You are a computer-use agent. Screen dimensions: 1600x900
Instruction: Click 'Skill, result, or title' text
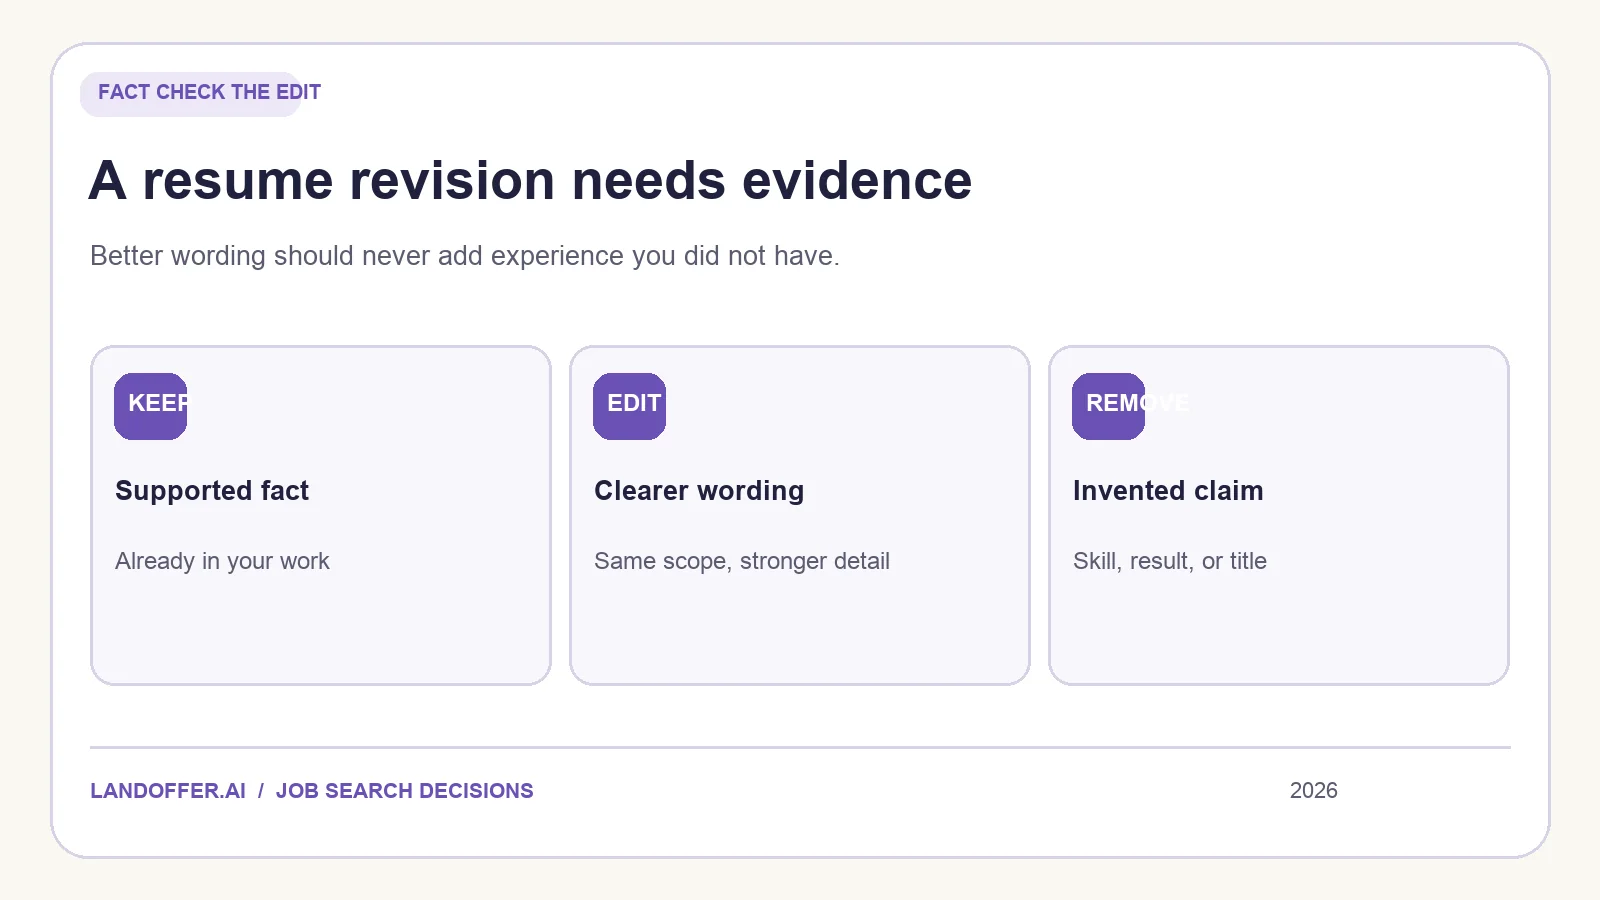click(1170, 561)
